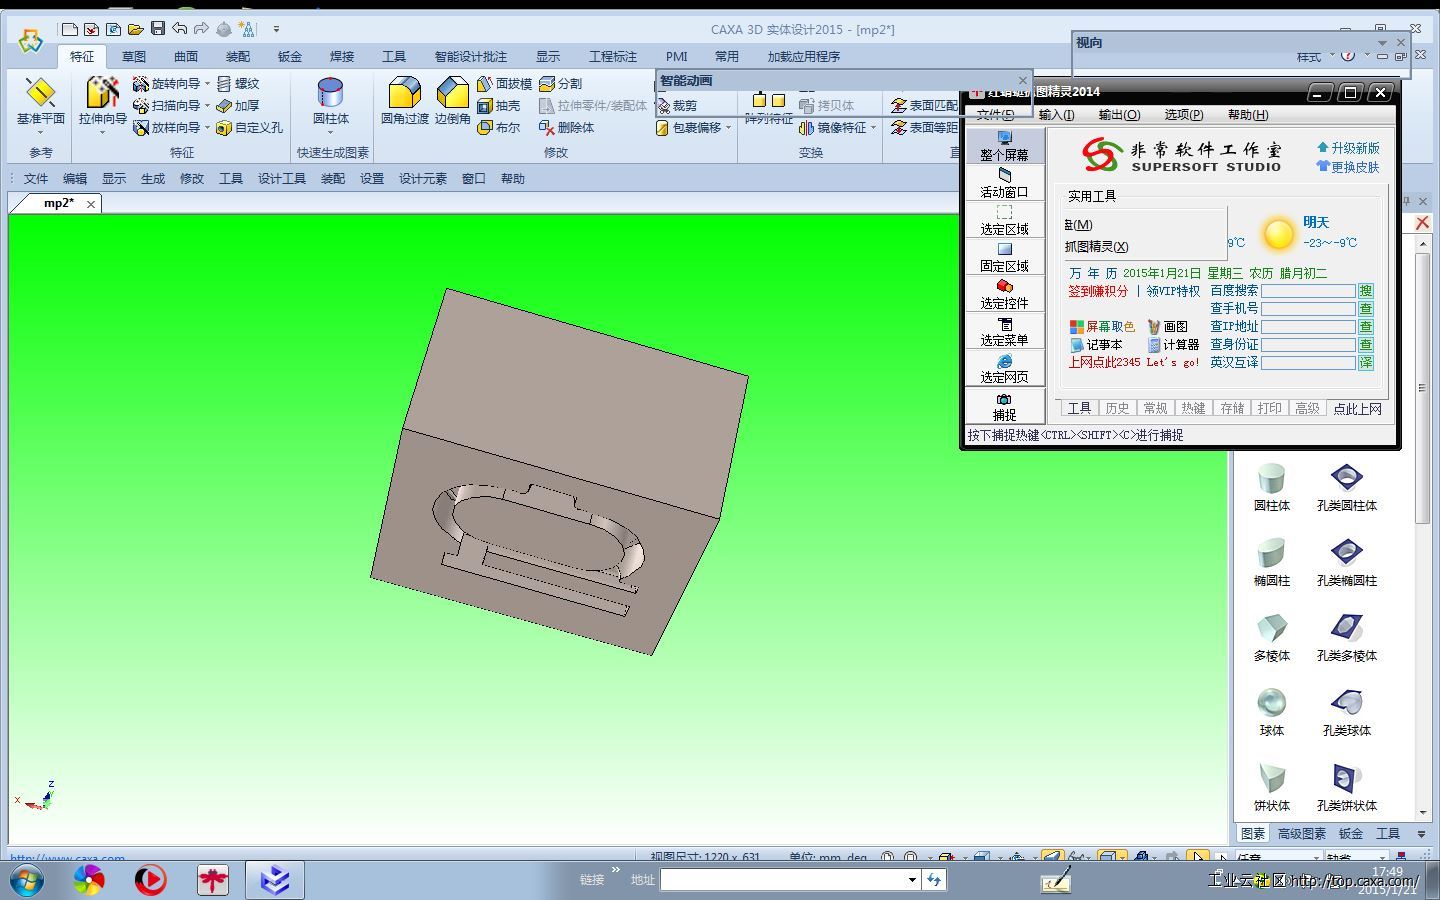
Task: Open the 钣金 sheet metal ribbon tab
Action: click(290, 57)
